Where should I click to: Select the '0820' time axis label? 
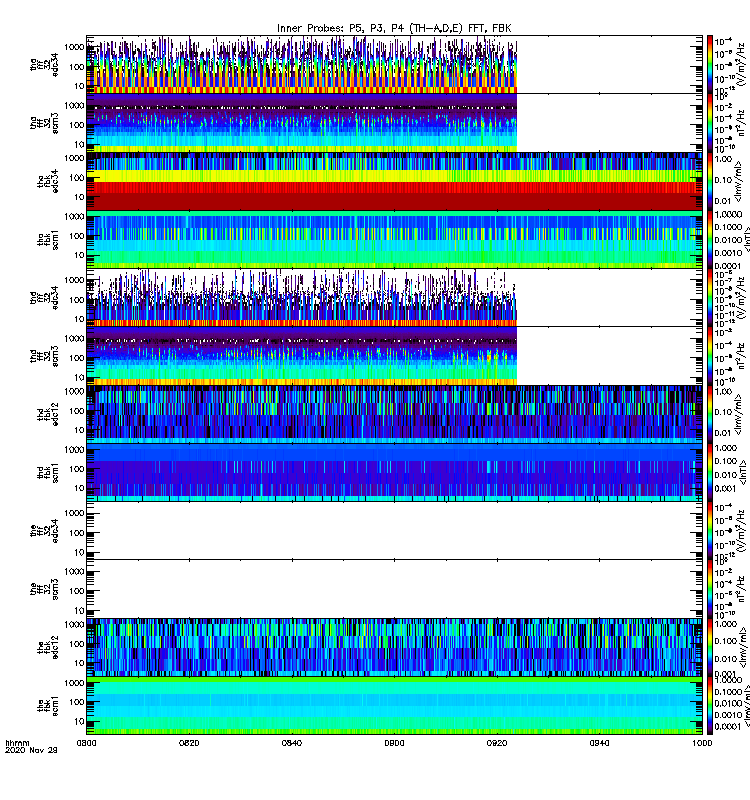point(189,743)
